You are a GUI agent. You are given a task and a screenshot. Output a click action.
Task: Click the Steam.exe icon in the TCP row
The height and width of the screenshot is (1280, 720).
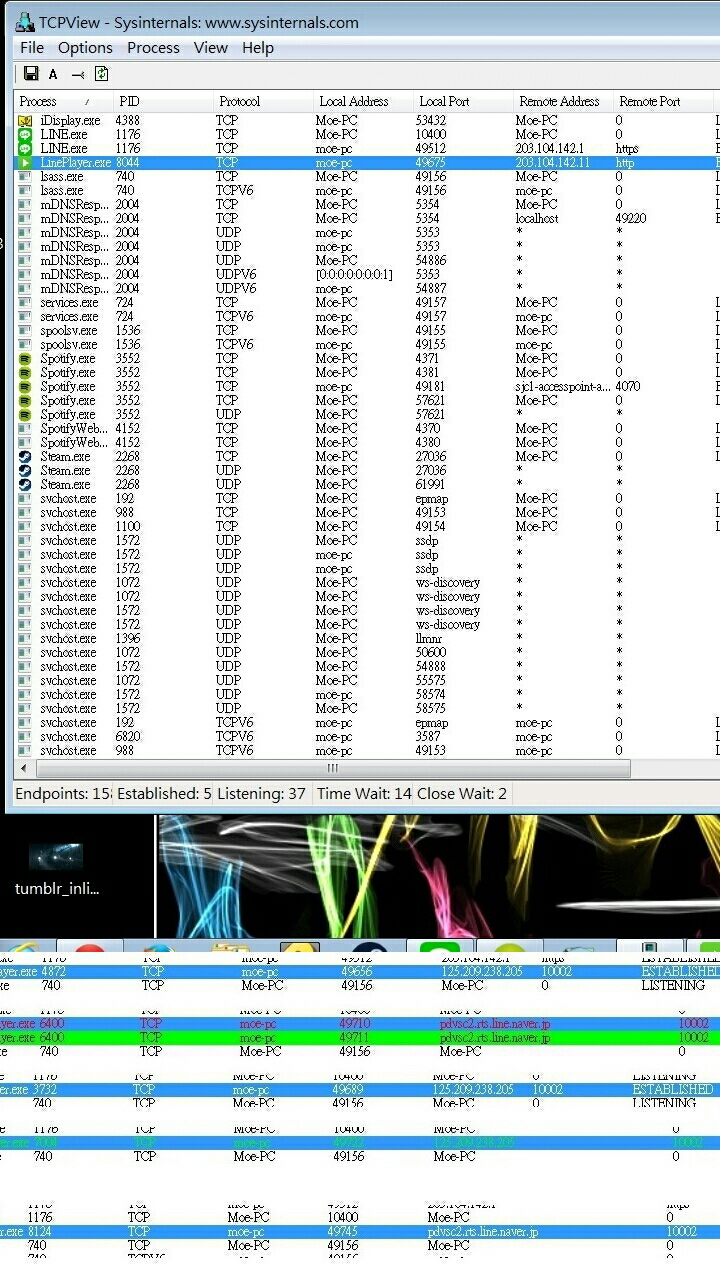25,456
